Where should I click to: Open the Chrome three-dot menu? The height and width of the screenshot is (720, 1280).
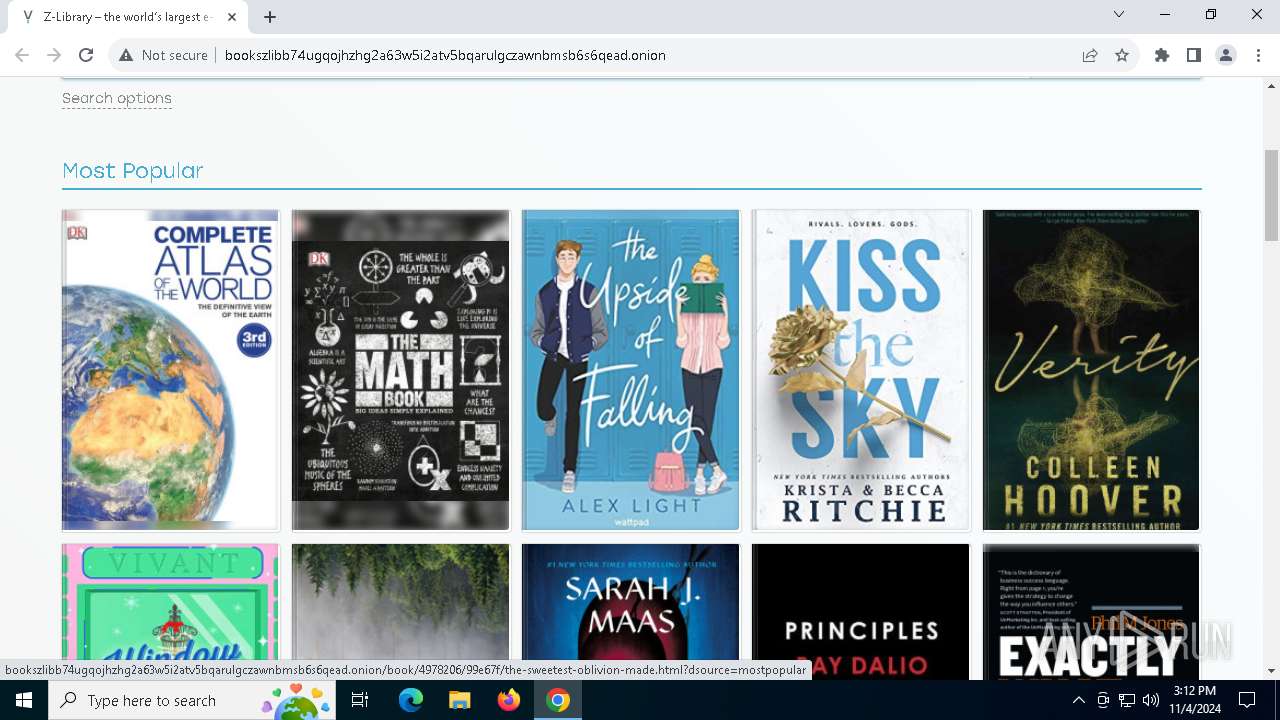pos(1257,55)
